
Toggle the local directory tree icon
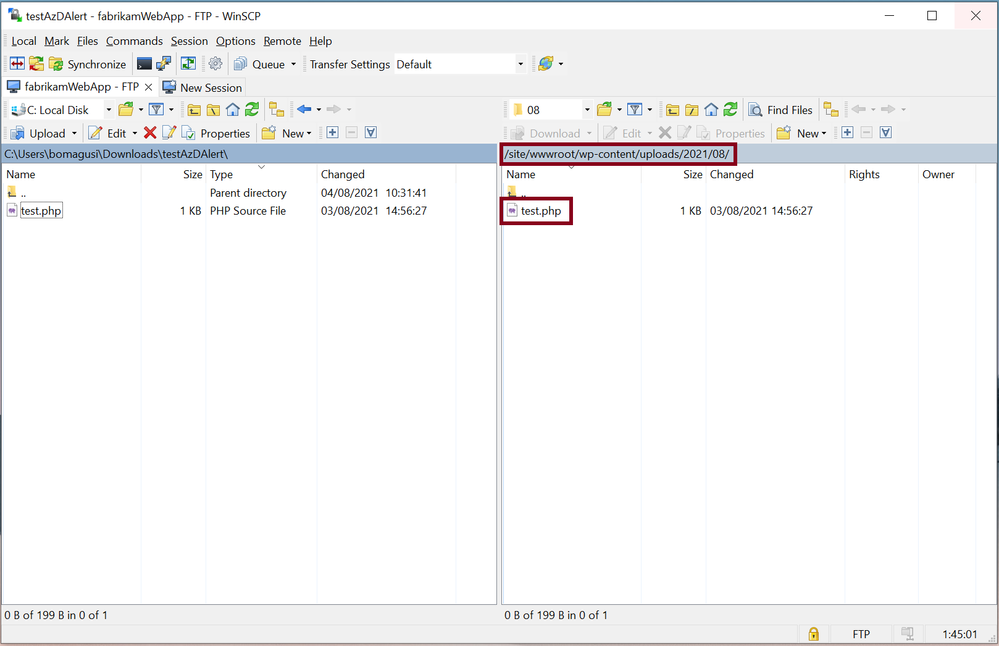[x=277, y=110]
